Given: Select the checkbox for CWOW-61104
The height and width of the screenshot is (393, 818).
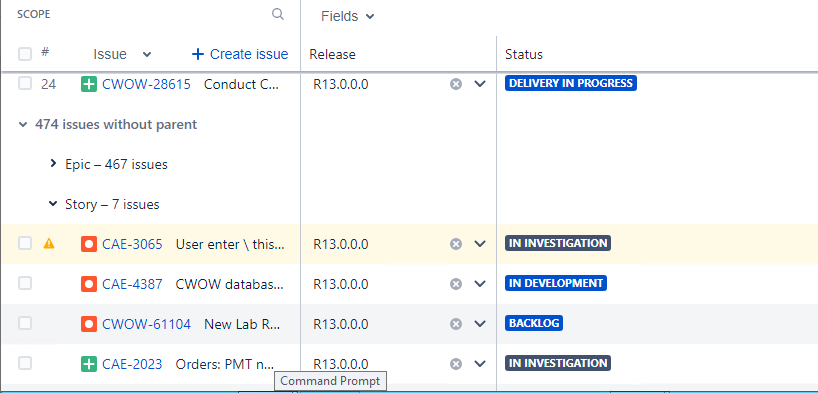Looking at the screenshot, I should tap(25, 324).
